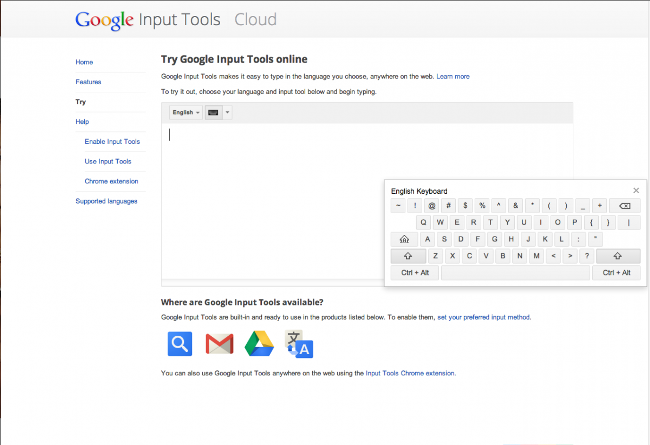Close the English Keyboard panel

[636, 190]
